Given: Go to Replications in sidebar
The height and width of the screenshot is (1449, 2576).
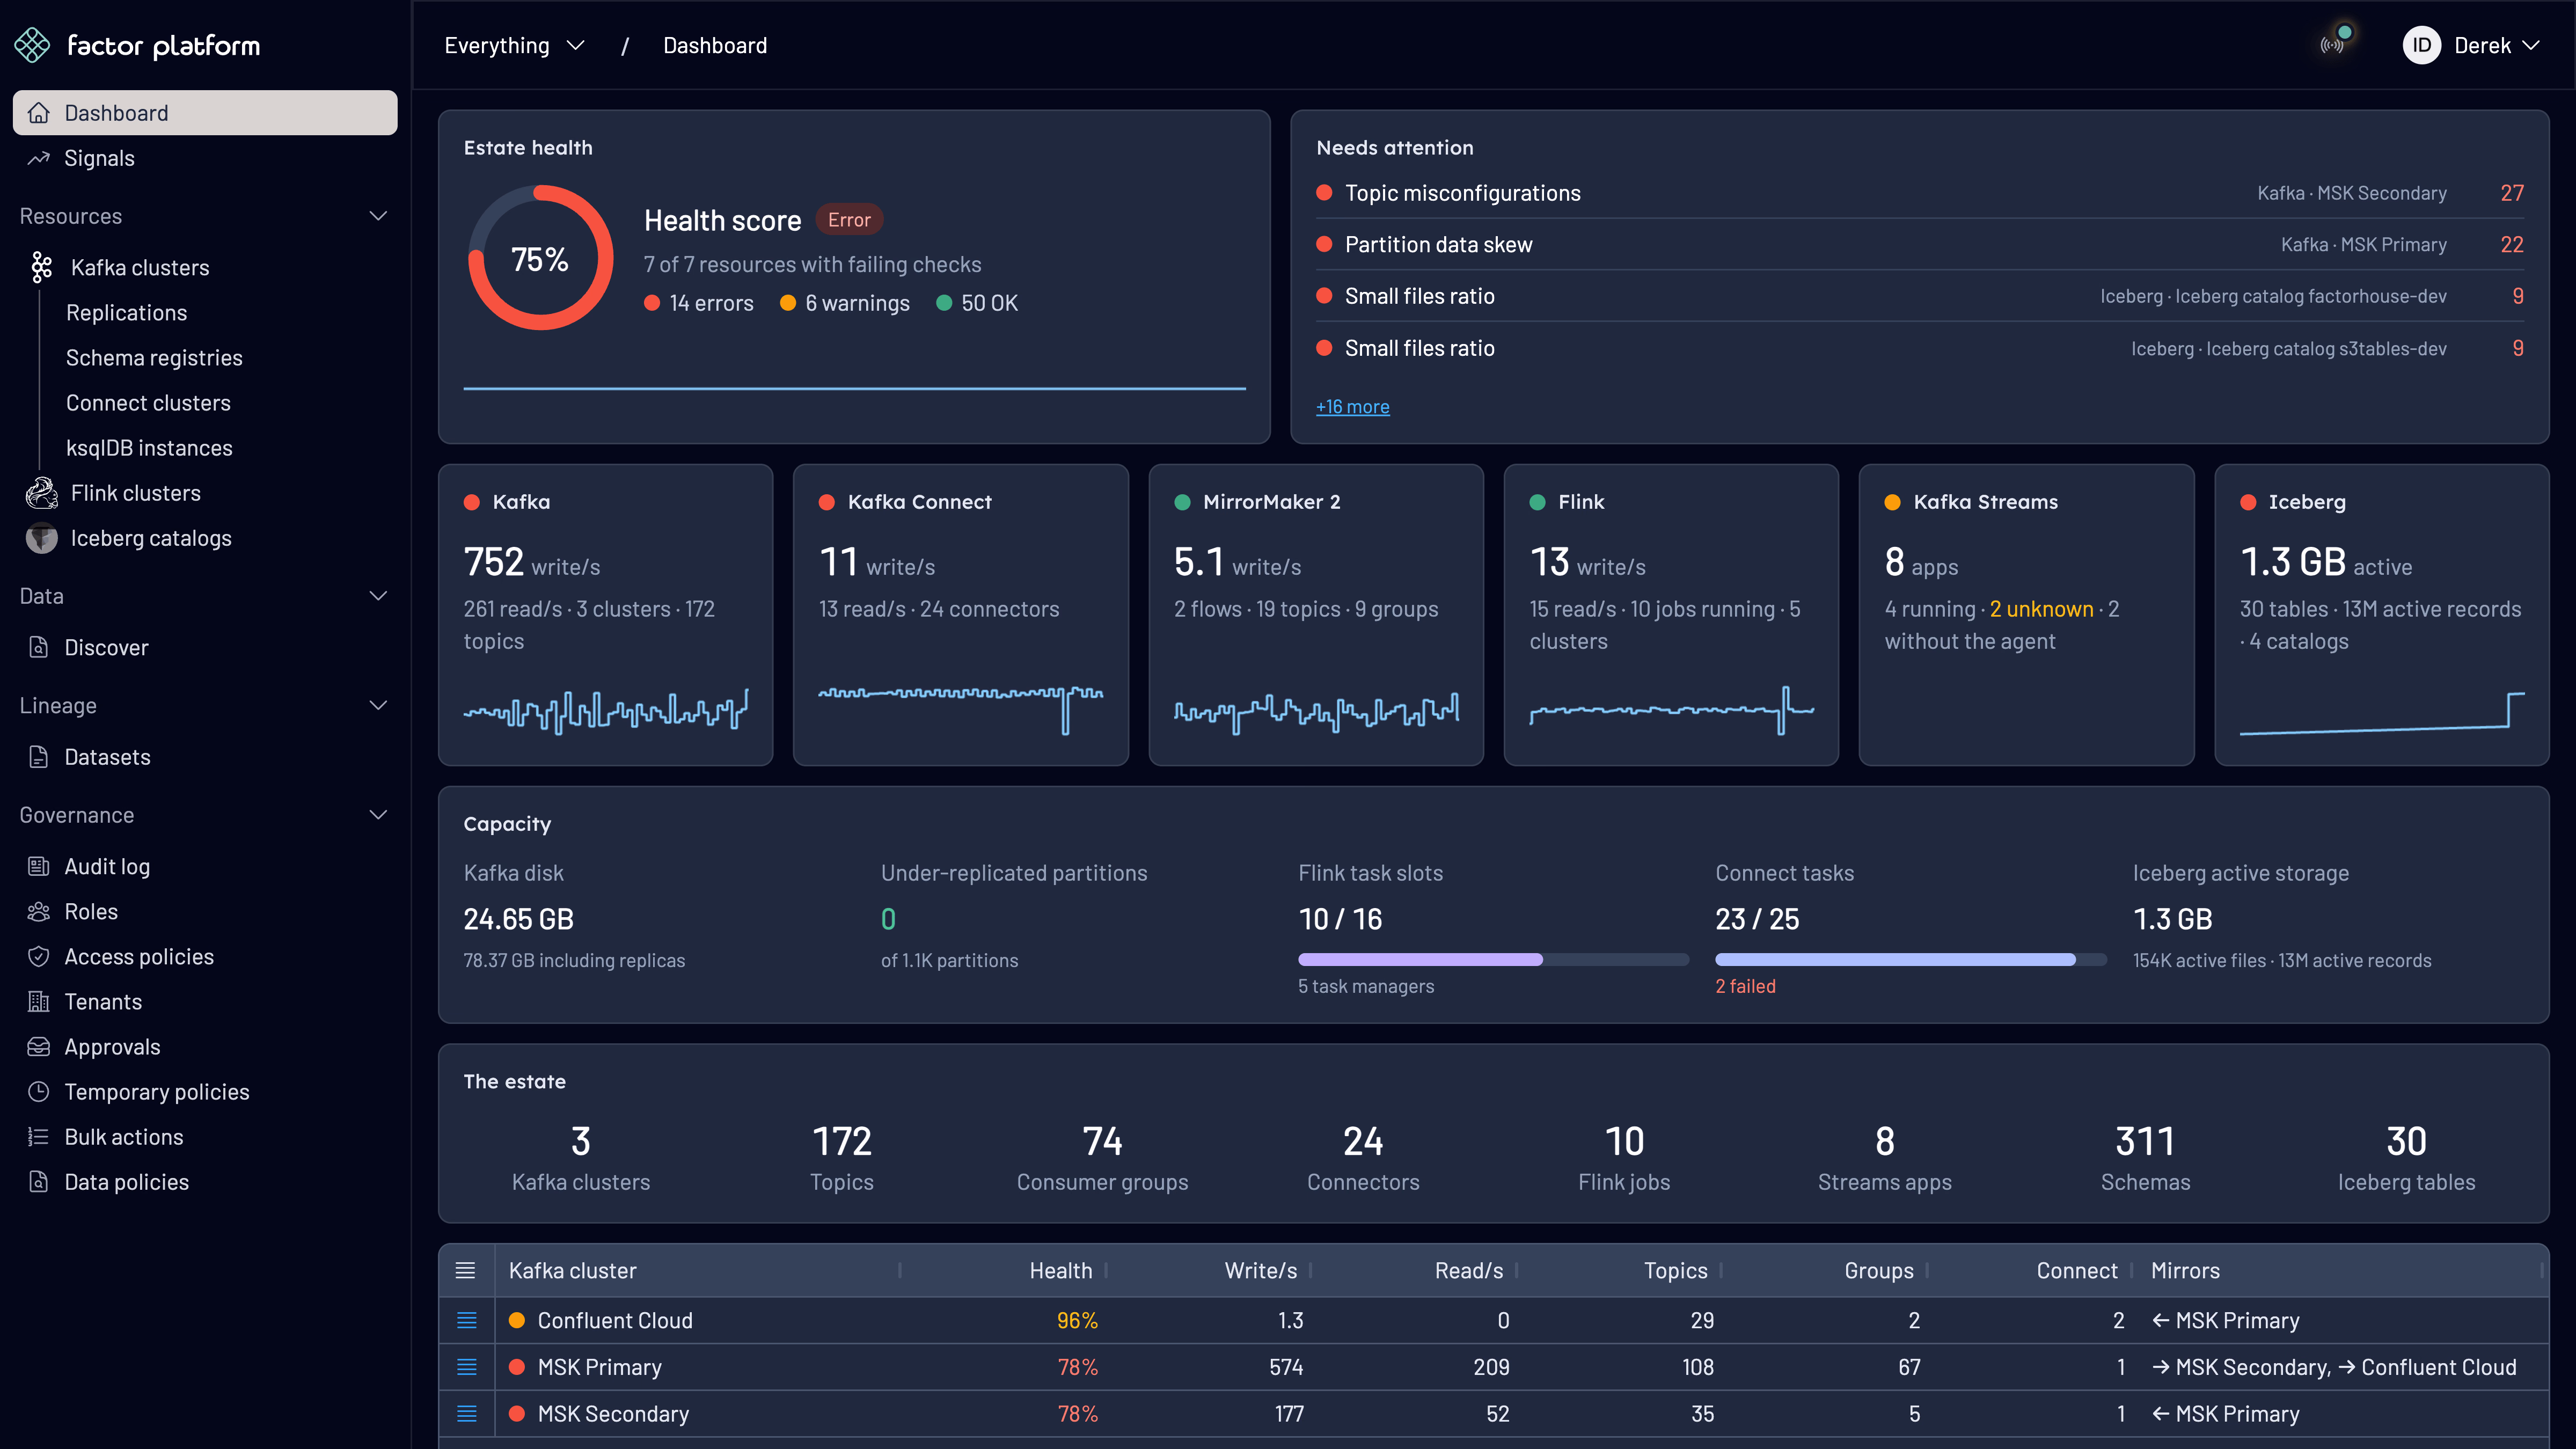Looking at the screenshot, I should click(x=126, y=312).
